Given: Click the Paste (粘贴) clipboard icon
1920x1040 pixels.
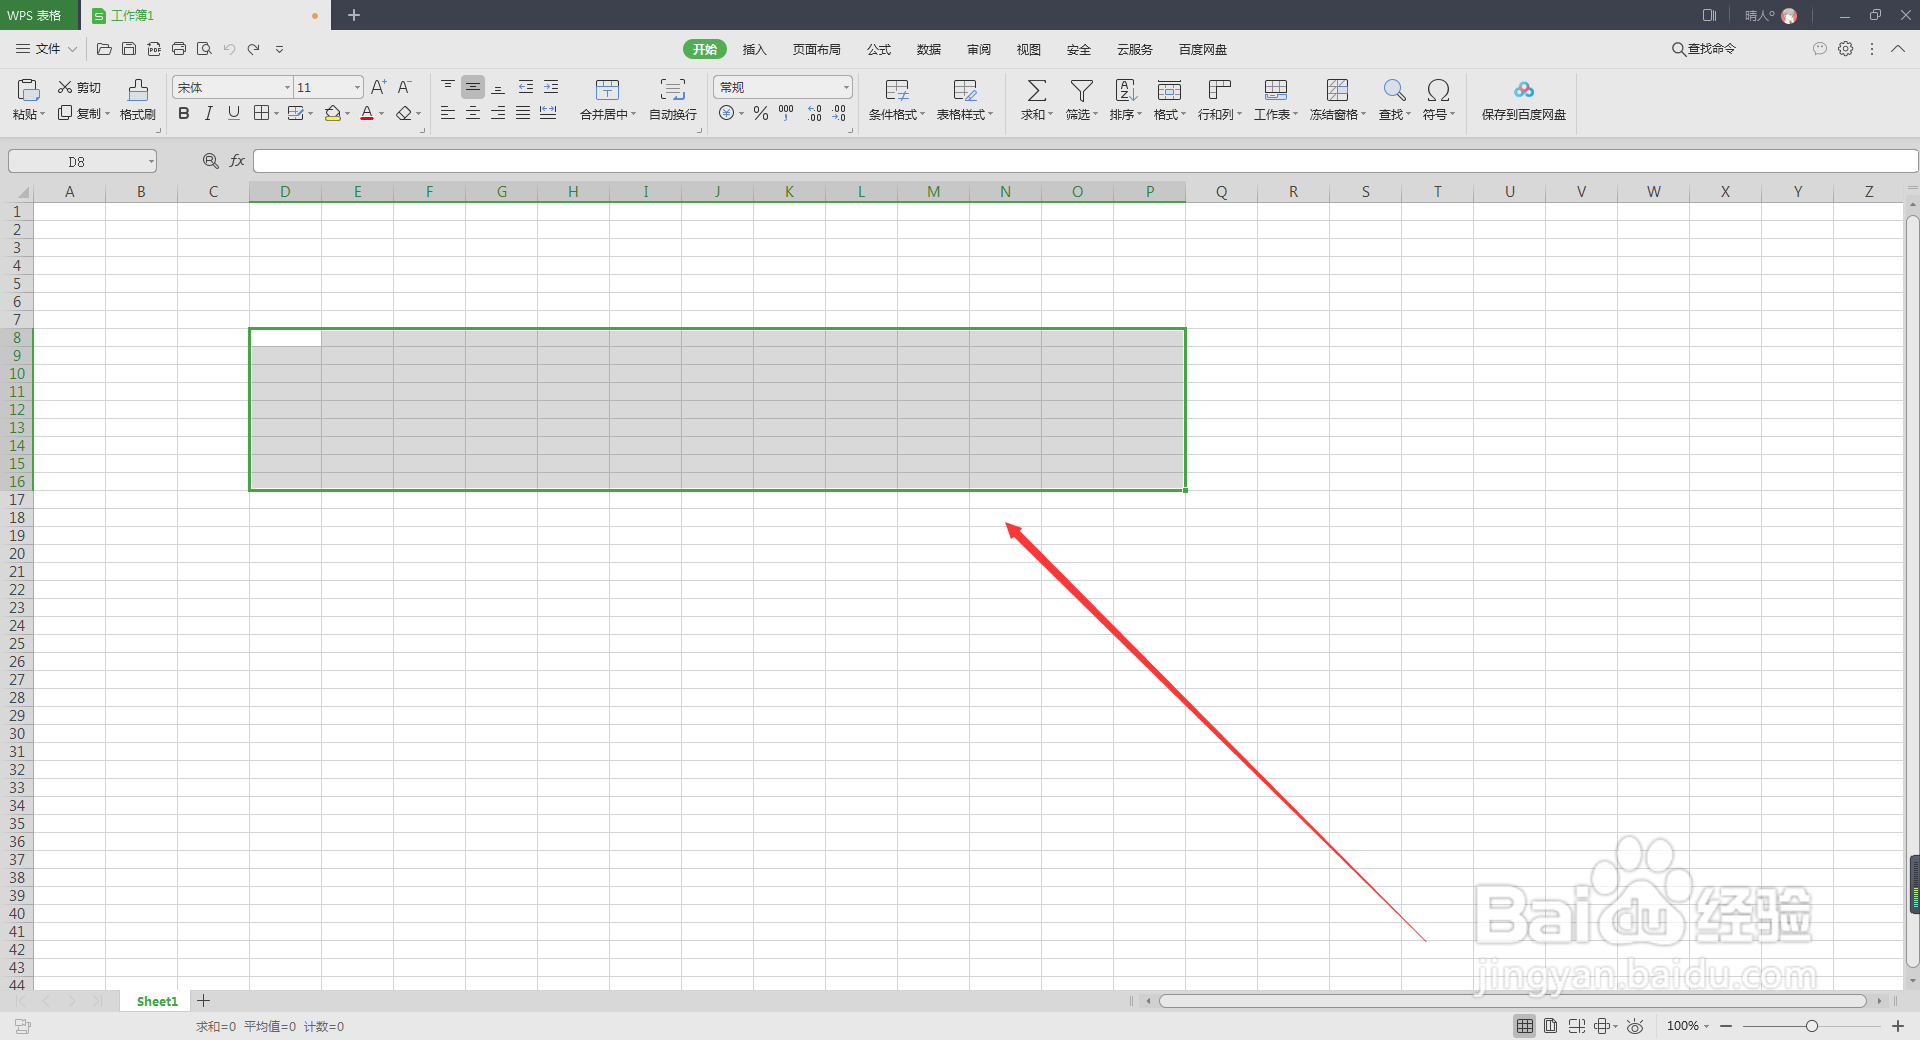Looking at the screenshot, I should pyautogui.click(x=28, y=90).
